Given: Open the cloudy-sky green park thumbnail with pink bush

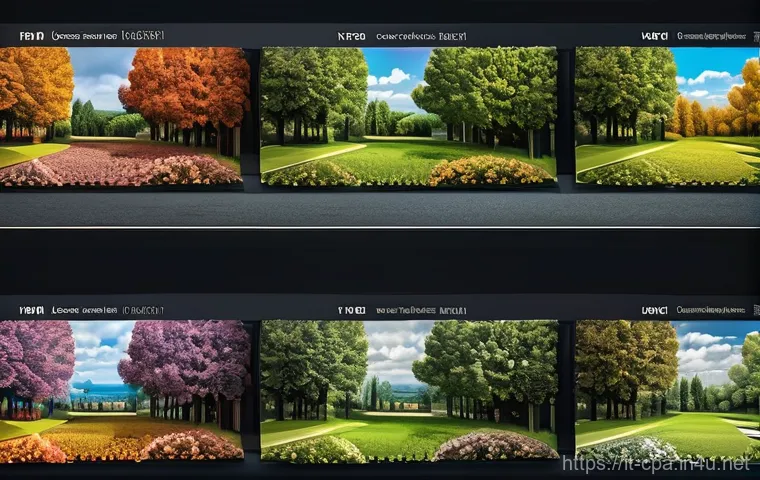Looking at the screenshot, I should point(409,391).
